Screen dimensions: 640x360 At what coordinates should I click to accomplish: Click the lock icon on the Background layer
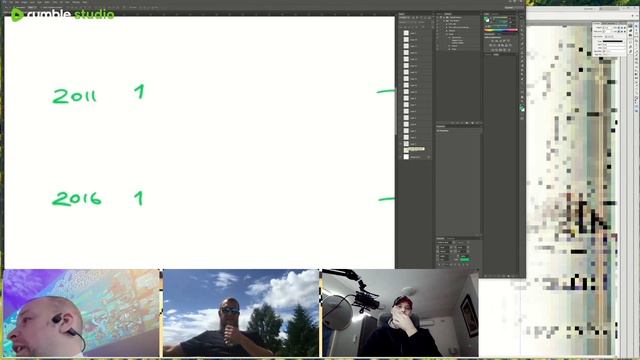pyautogui.click(x=429, y=157)
